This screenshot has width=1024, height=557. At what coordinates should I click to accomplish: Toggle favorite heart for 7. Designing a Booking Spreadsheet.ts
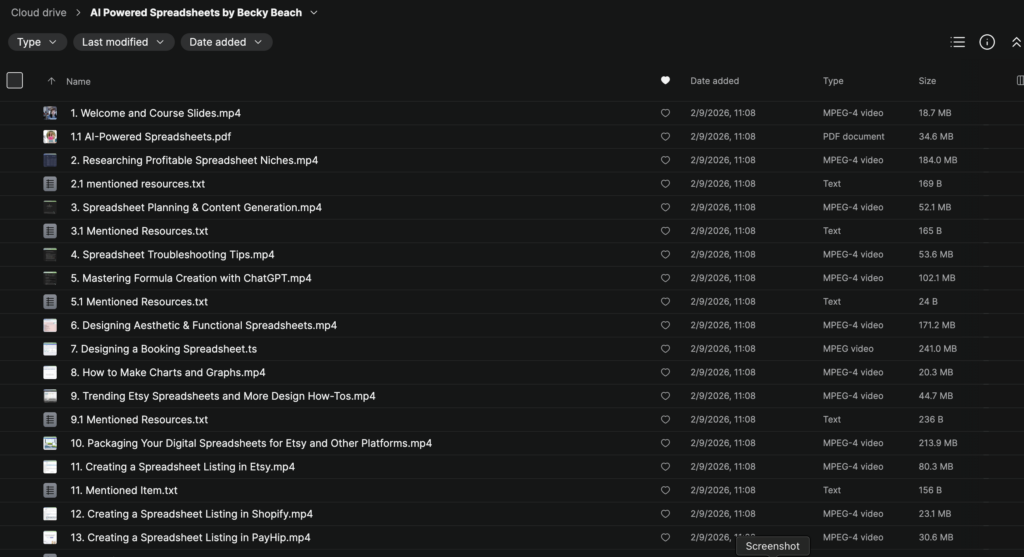tap(665, 349)
